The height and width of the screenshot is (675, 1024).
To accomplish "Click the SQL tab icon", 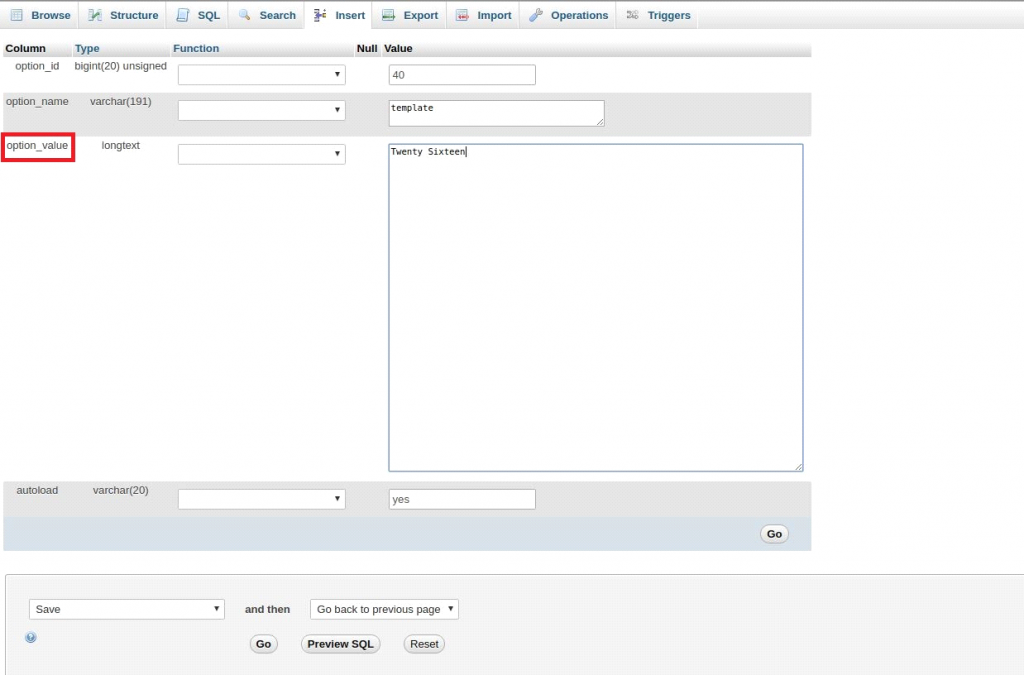I will (x=182, y=15).
